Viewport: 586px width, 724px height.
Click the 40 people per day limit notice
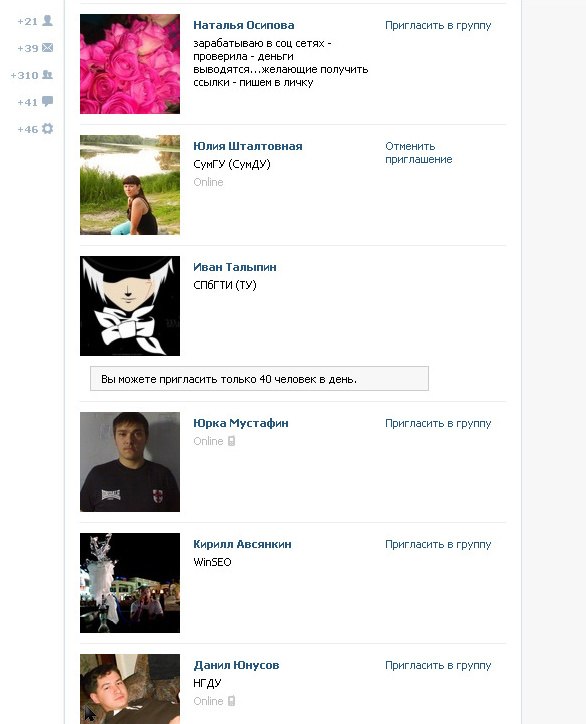click(259, 379)
